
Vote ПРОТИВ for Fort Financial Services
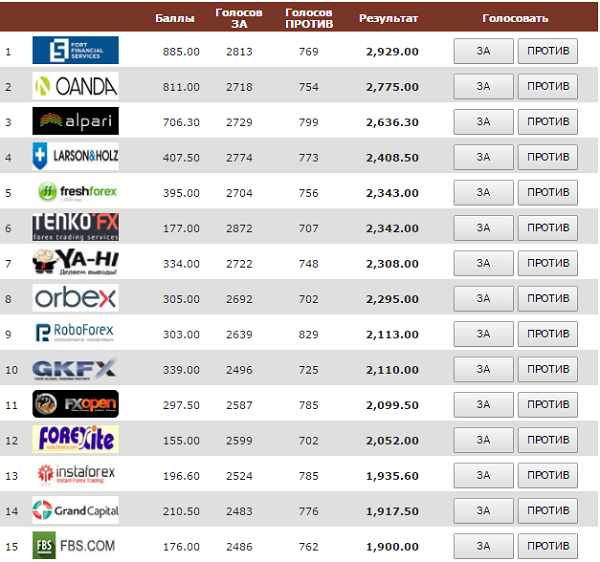(x=548, y=51)
